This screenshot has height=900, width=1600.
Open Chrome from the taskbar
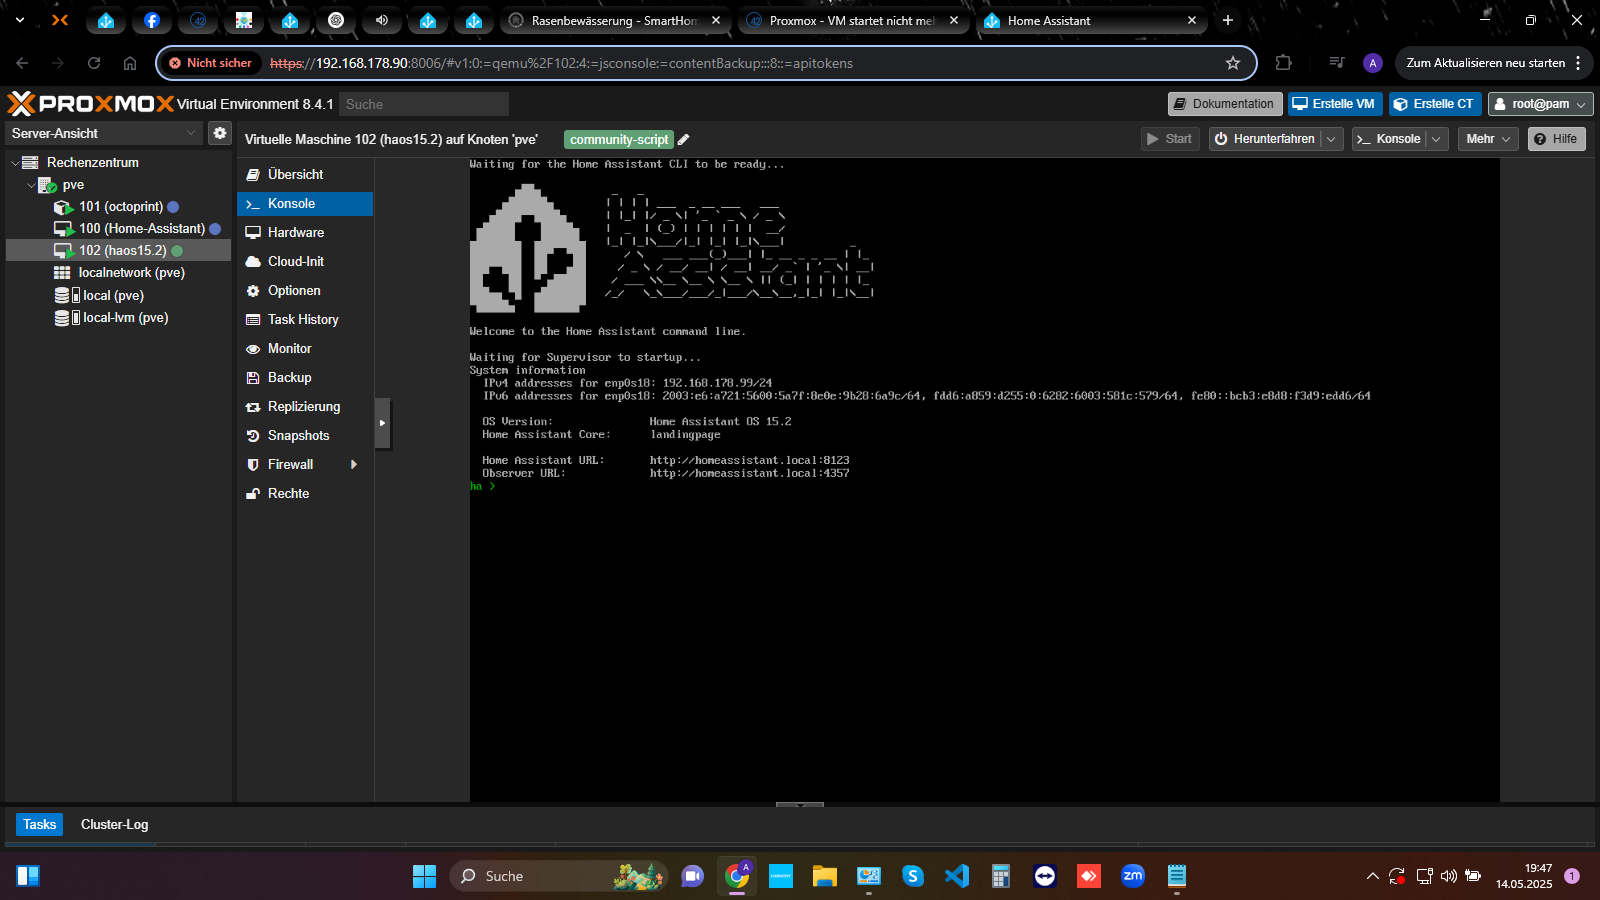[737, 876]
